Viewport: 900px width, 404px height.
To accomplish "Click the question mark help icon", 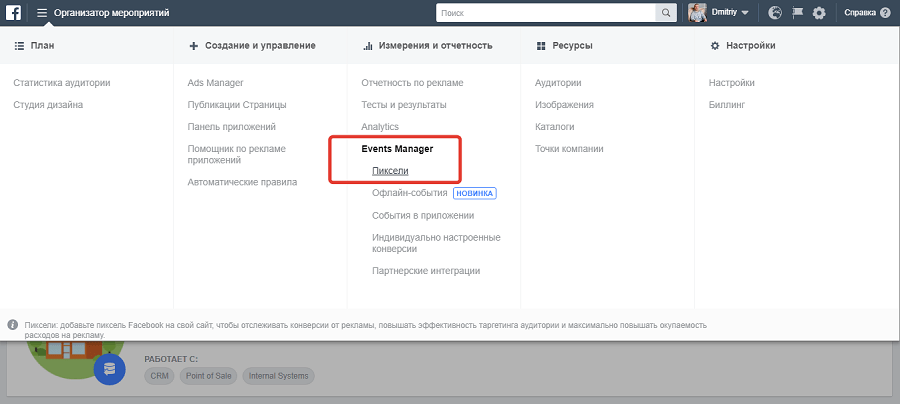I will (x=885, y=13).
